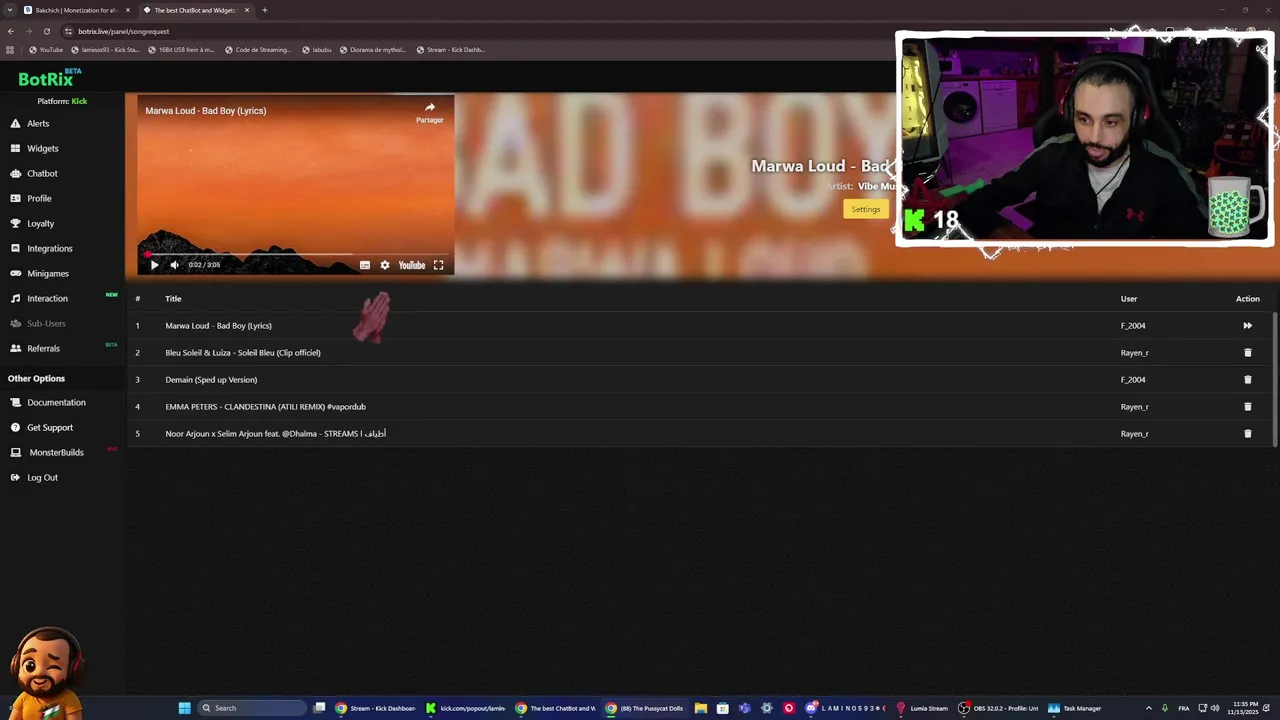The width and height of the screenshot is (1280, 720).
Task: Open the laminos93 - Kick bookmark
Action: (x=105, y=49)
